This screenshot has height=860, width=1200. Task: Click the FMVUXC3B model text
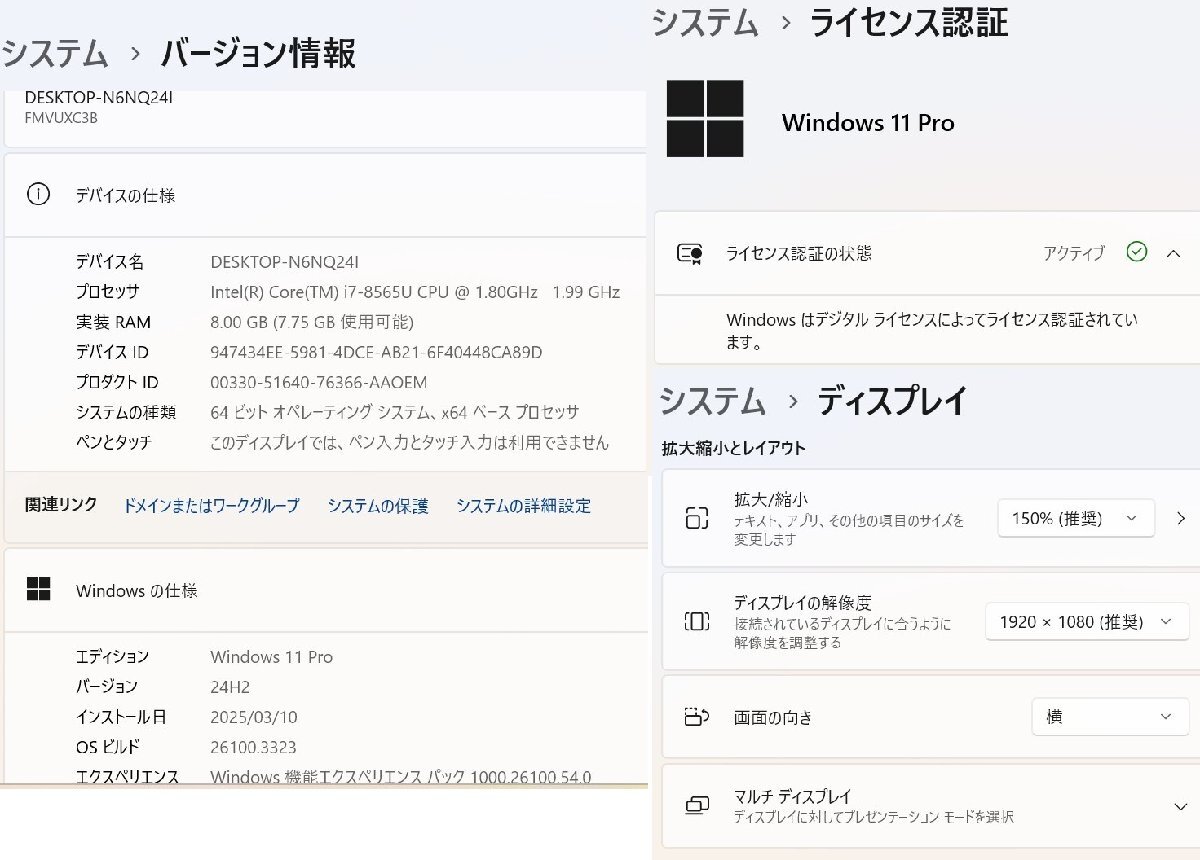(61, 118)
